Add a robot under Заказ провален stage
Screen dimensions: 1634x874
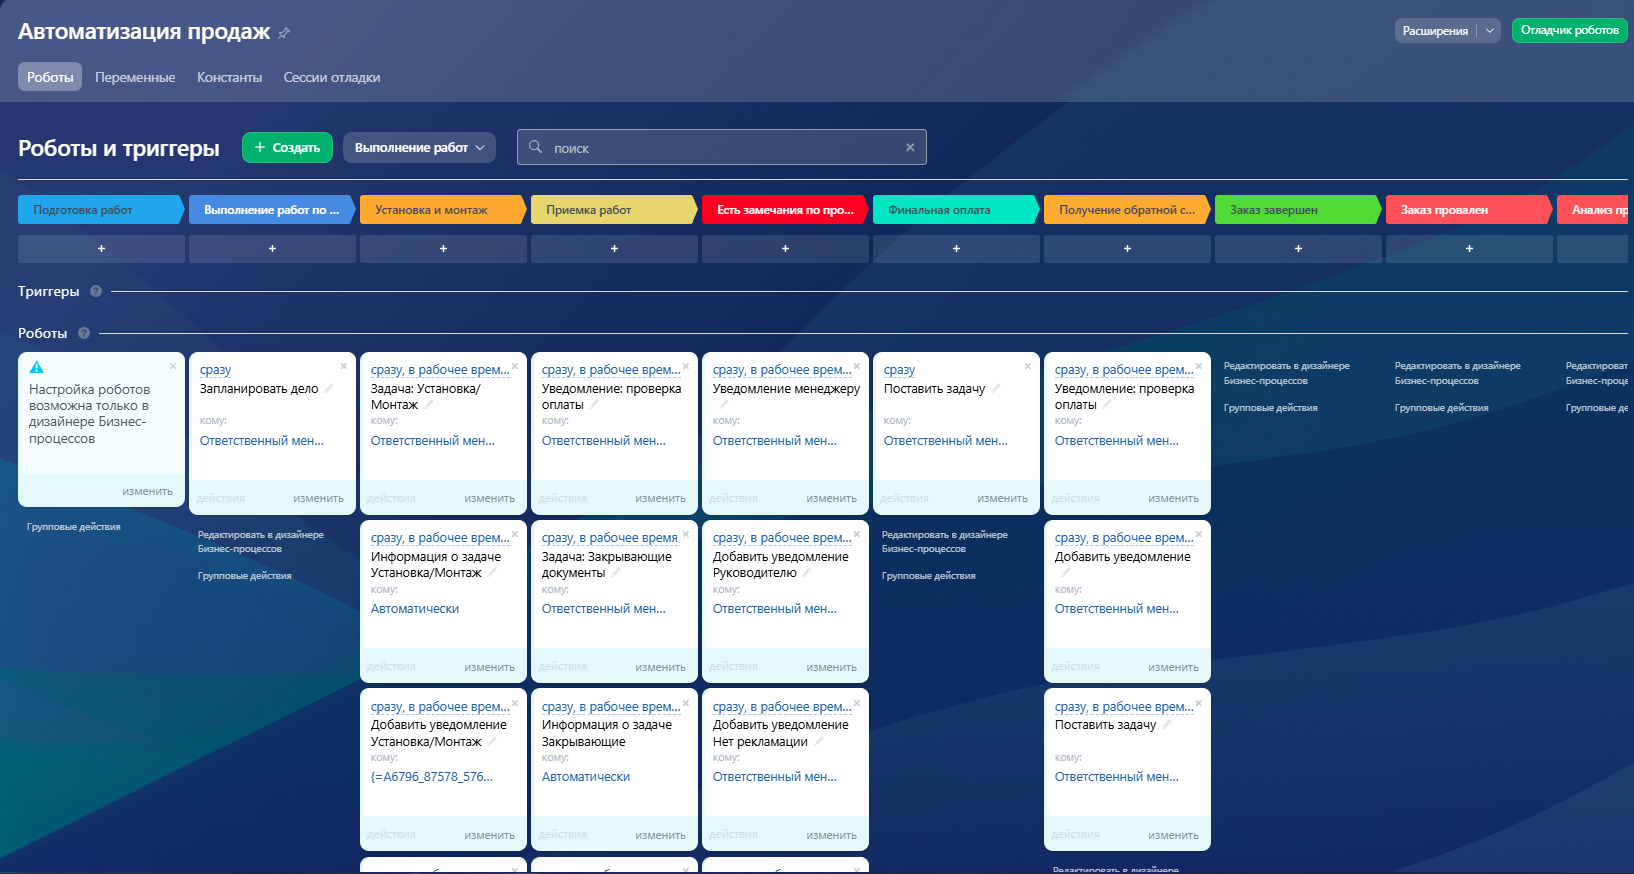tap(1469, 248)
